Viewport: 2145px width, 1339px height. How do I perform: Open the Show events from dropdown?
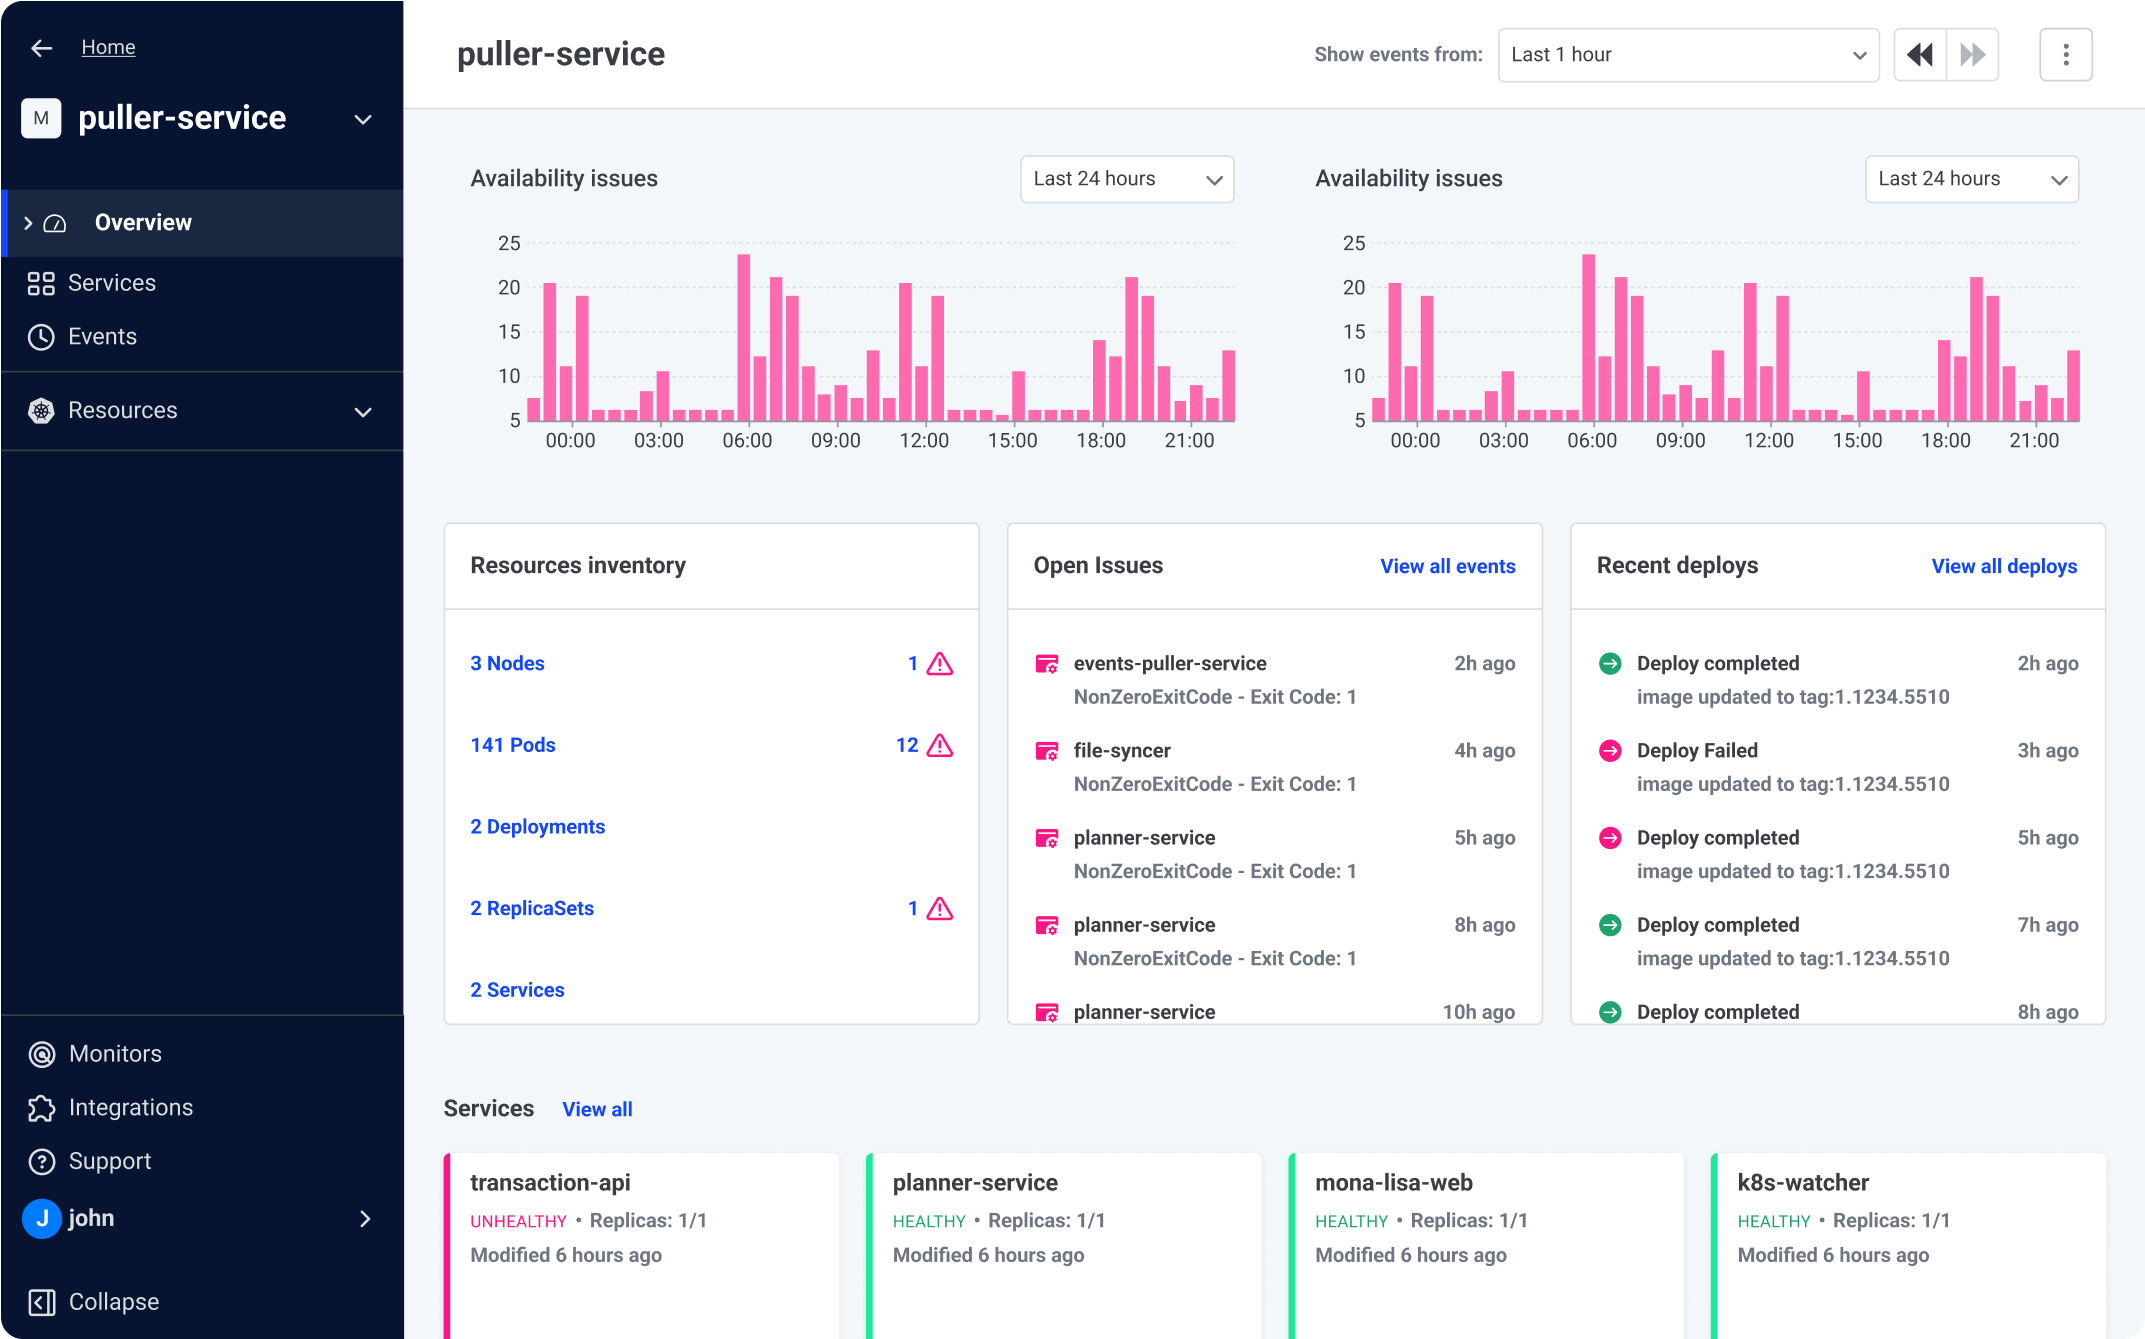[x=1688, y=55]
